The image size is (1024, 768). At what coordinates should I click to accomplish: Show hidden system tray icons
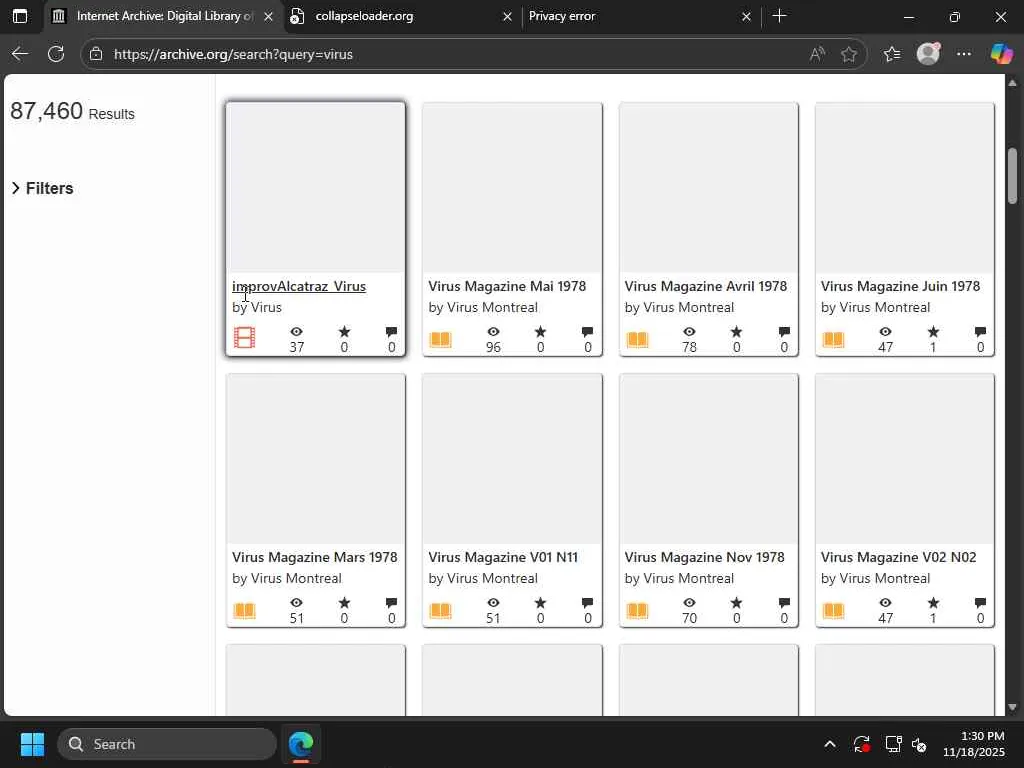[x=829, y=744]
